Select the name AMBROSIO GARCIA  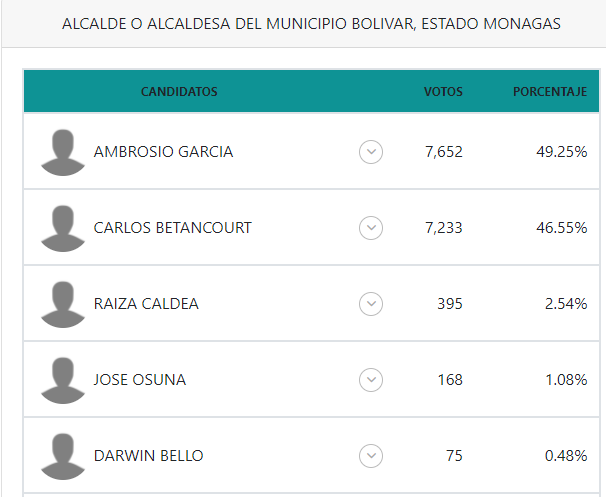point(163,152)
